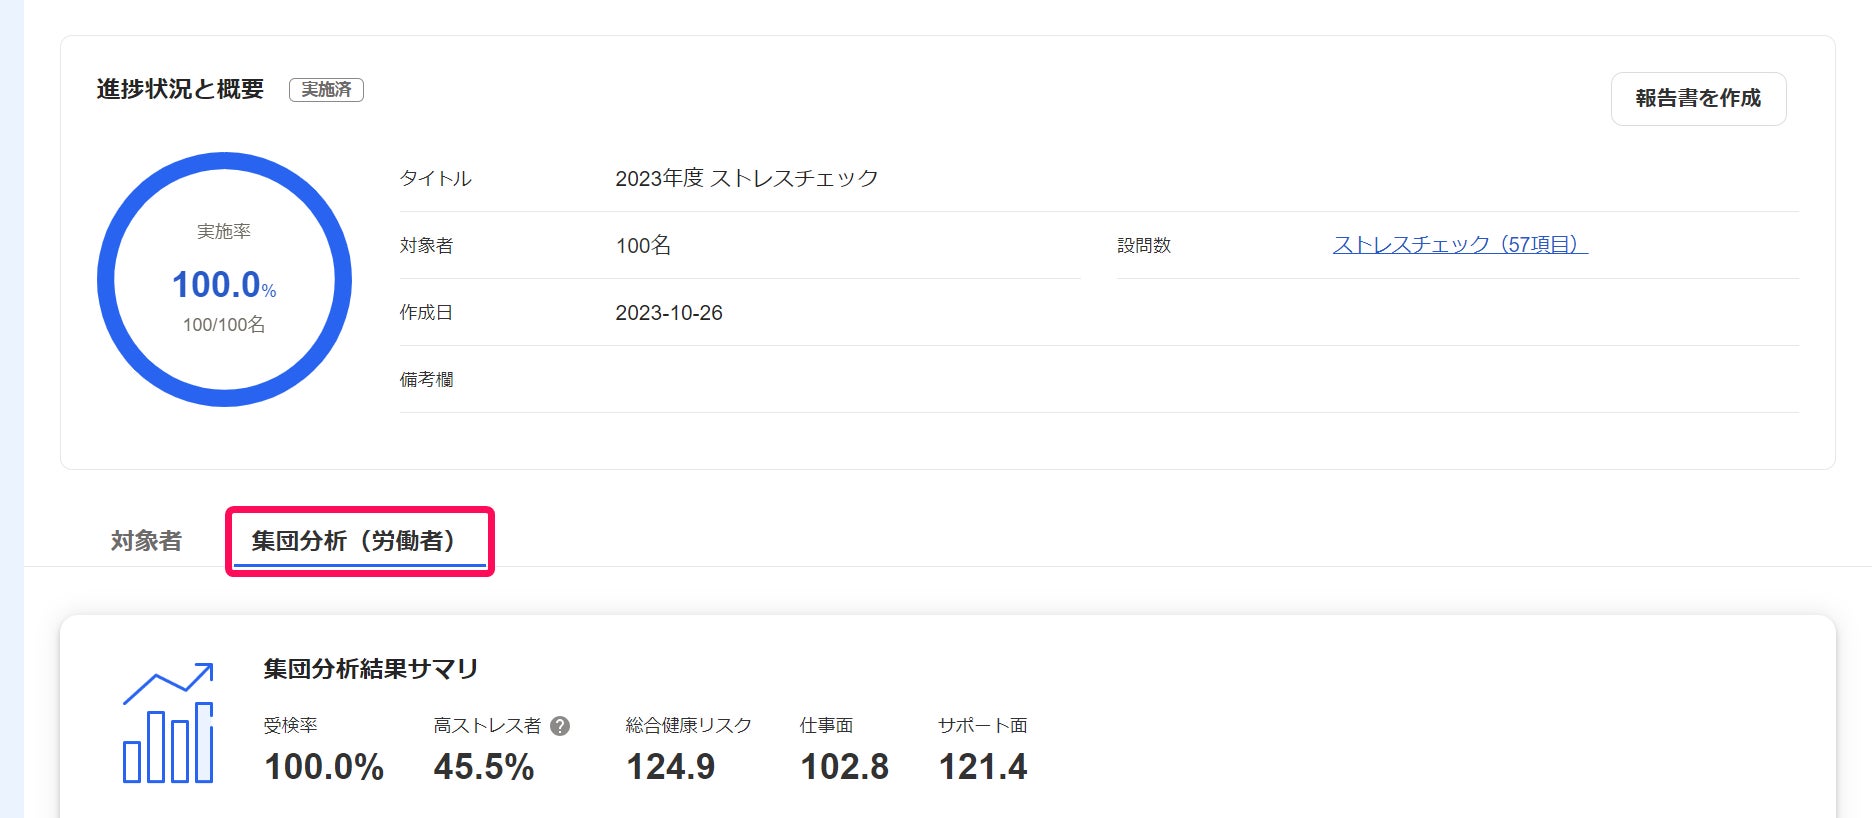This screenshot has width=1872, height=818.
Task: Click the 45.5% high stress value
Action: pyautogui.click(x=484, y=767)
